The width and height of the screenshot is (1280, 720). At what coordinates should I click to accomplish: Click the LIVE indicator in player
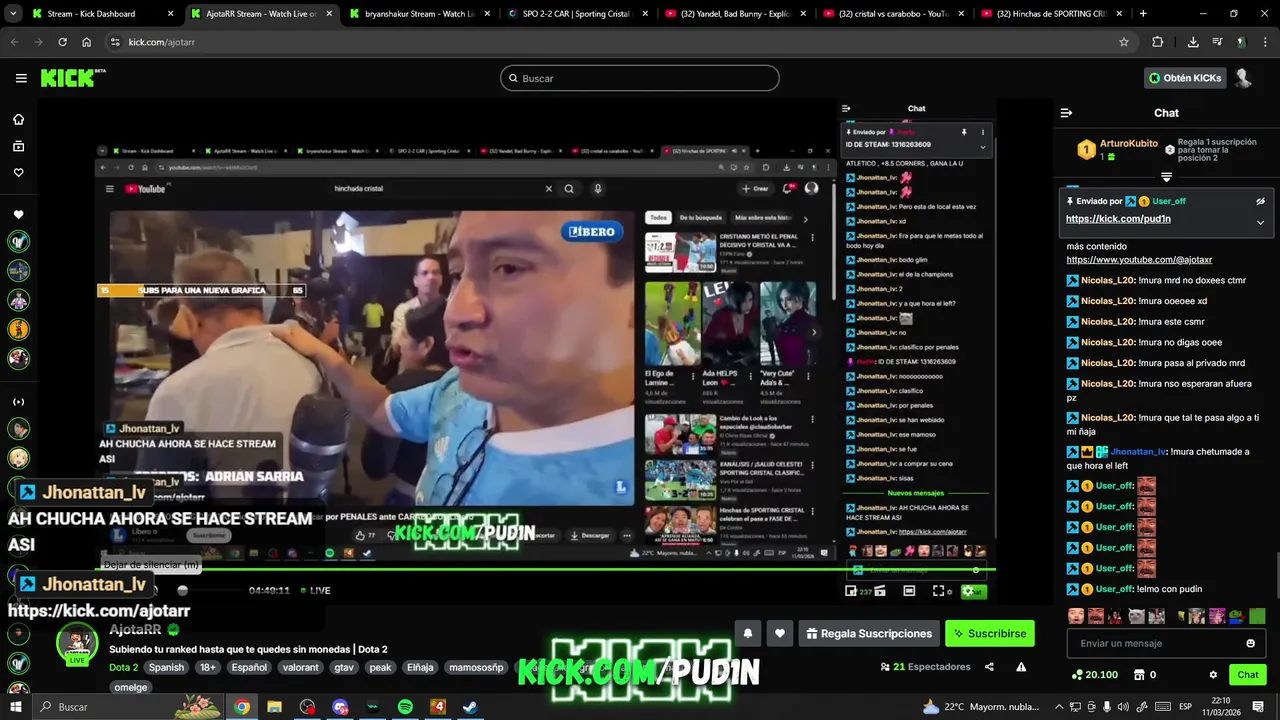click(x=315, y=591)
